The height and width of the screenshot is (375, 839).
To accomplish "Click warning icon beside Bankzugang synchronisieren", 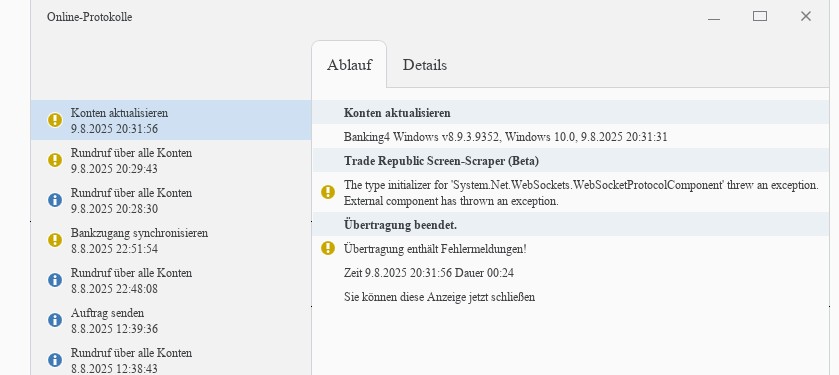I will pyautogui.click(x=55, y=240).
